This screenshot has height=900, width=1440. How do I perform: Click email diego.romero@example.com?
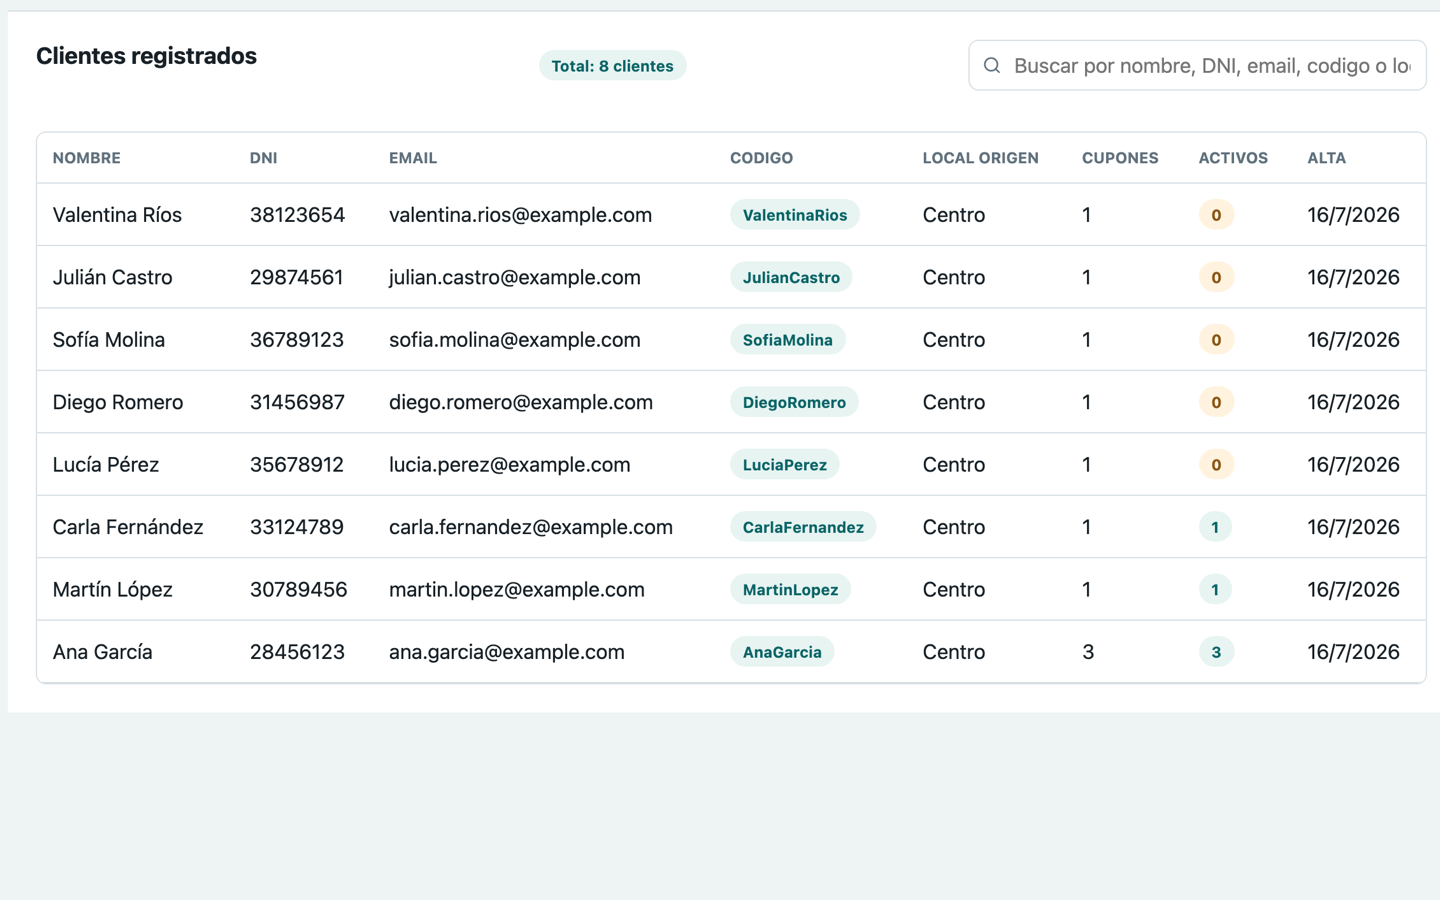click(521, 402)
